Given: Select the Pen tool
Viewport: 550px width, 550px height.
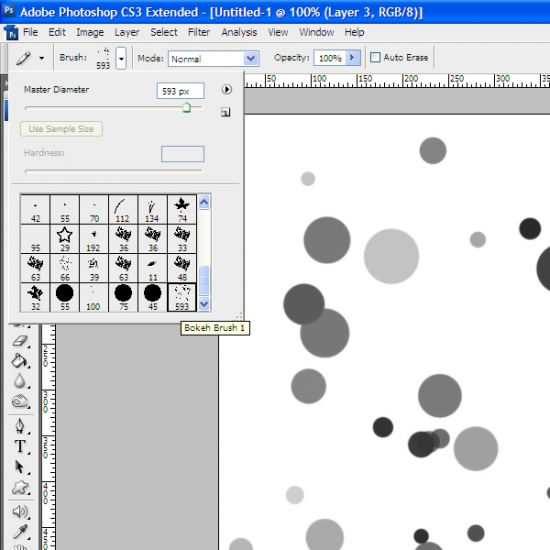Looking at the screenshot, I should (20, 426).
